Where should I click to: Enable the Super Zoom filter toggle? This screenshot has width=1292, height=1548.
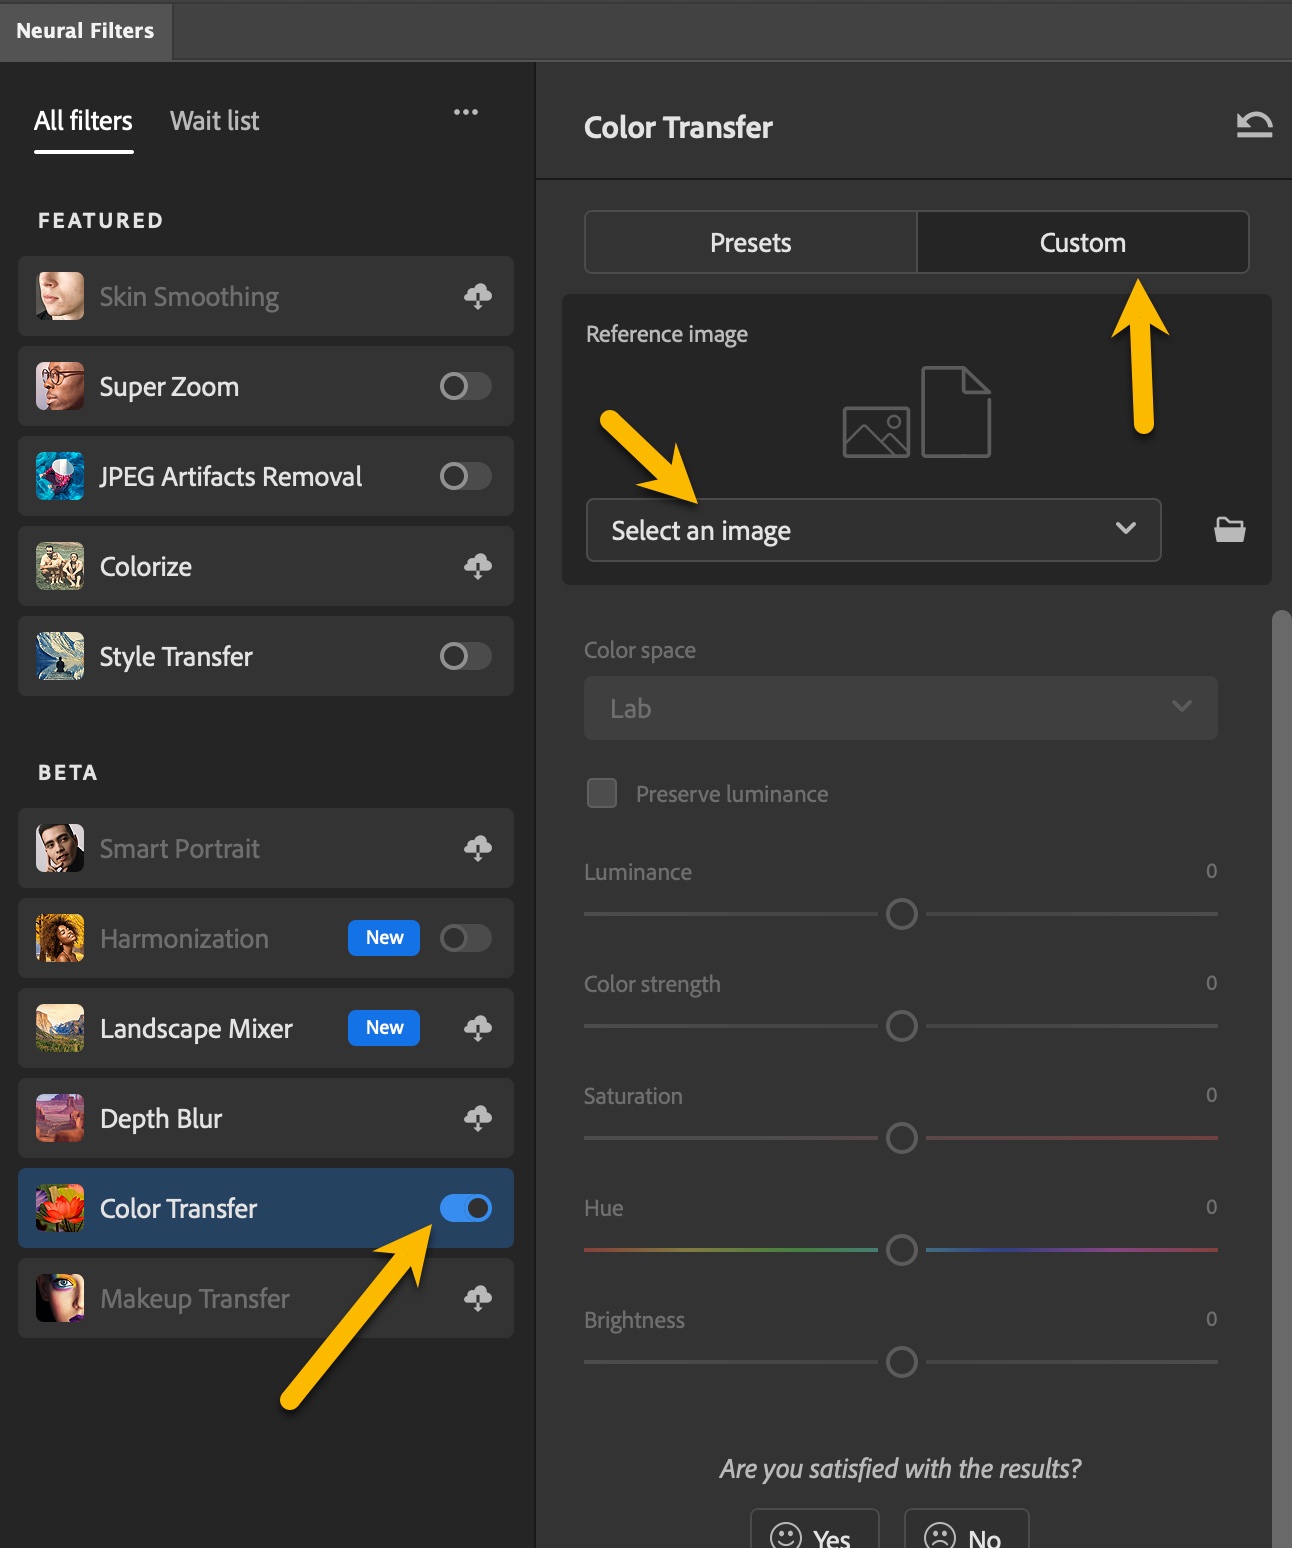[466, 386]
